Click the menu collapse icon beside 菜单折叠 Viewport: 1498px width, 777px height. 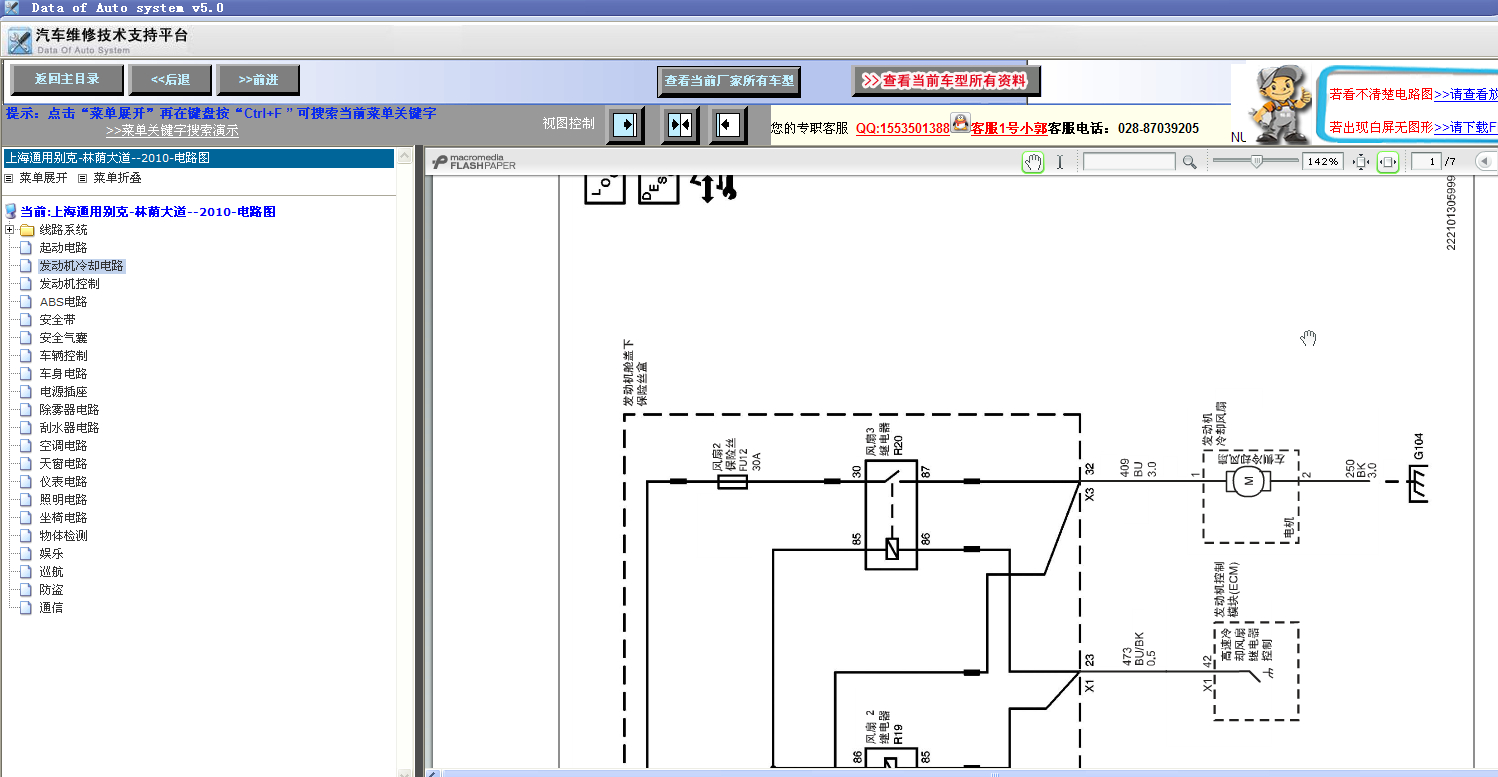[x=83, y=178]
